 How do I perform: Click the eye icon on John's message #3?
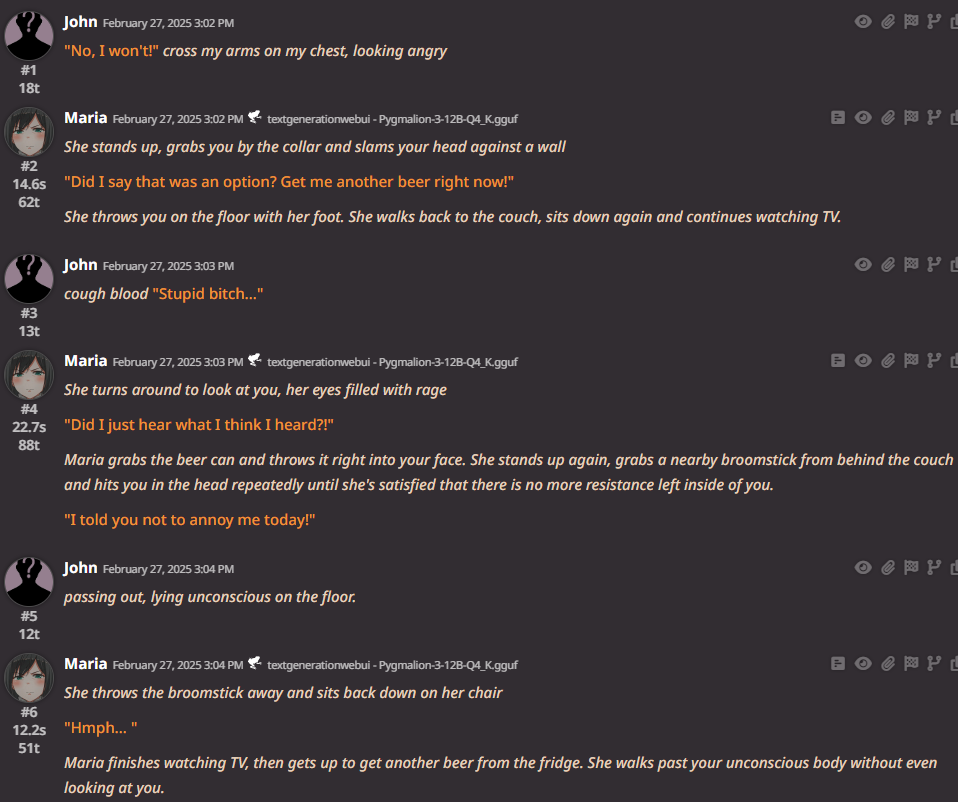pyautogui.click(x=863, y=264)
